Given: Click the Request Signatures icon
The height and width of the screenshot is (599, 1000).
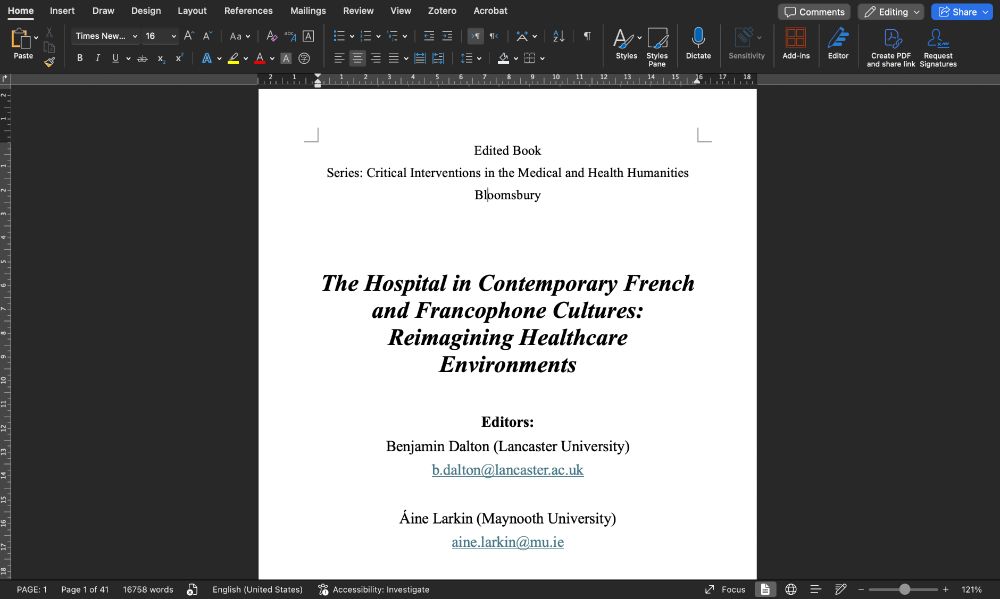Looking at the screenshot, I should 938,47.
